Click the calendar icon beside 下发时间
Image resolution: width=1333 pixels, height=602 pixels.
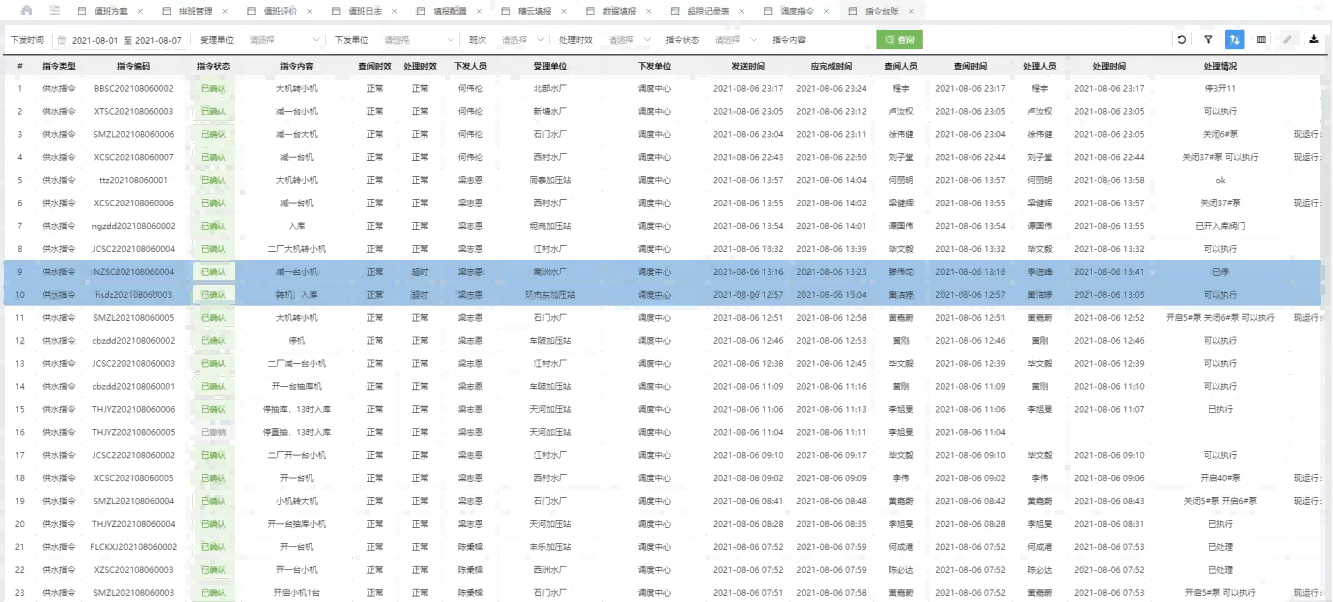(61, 40)
